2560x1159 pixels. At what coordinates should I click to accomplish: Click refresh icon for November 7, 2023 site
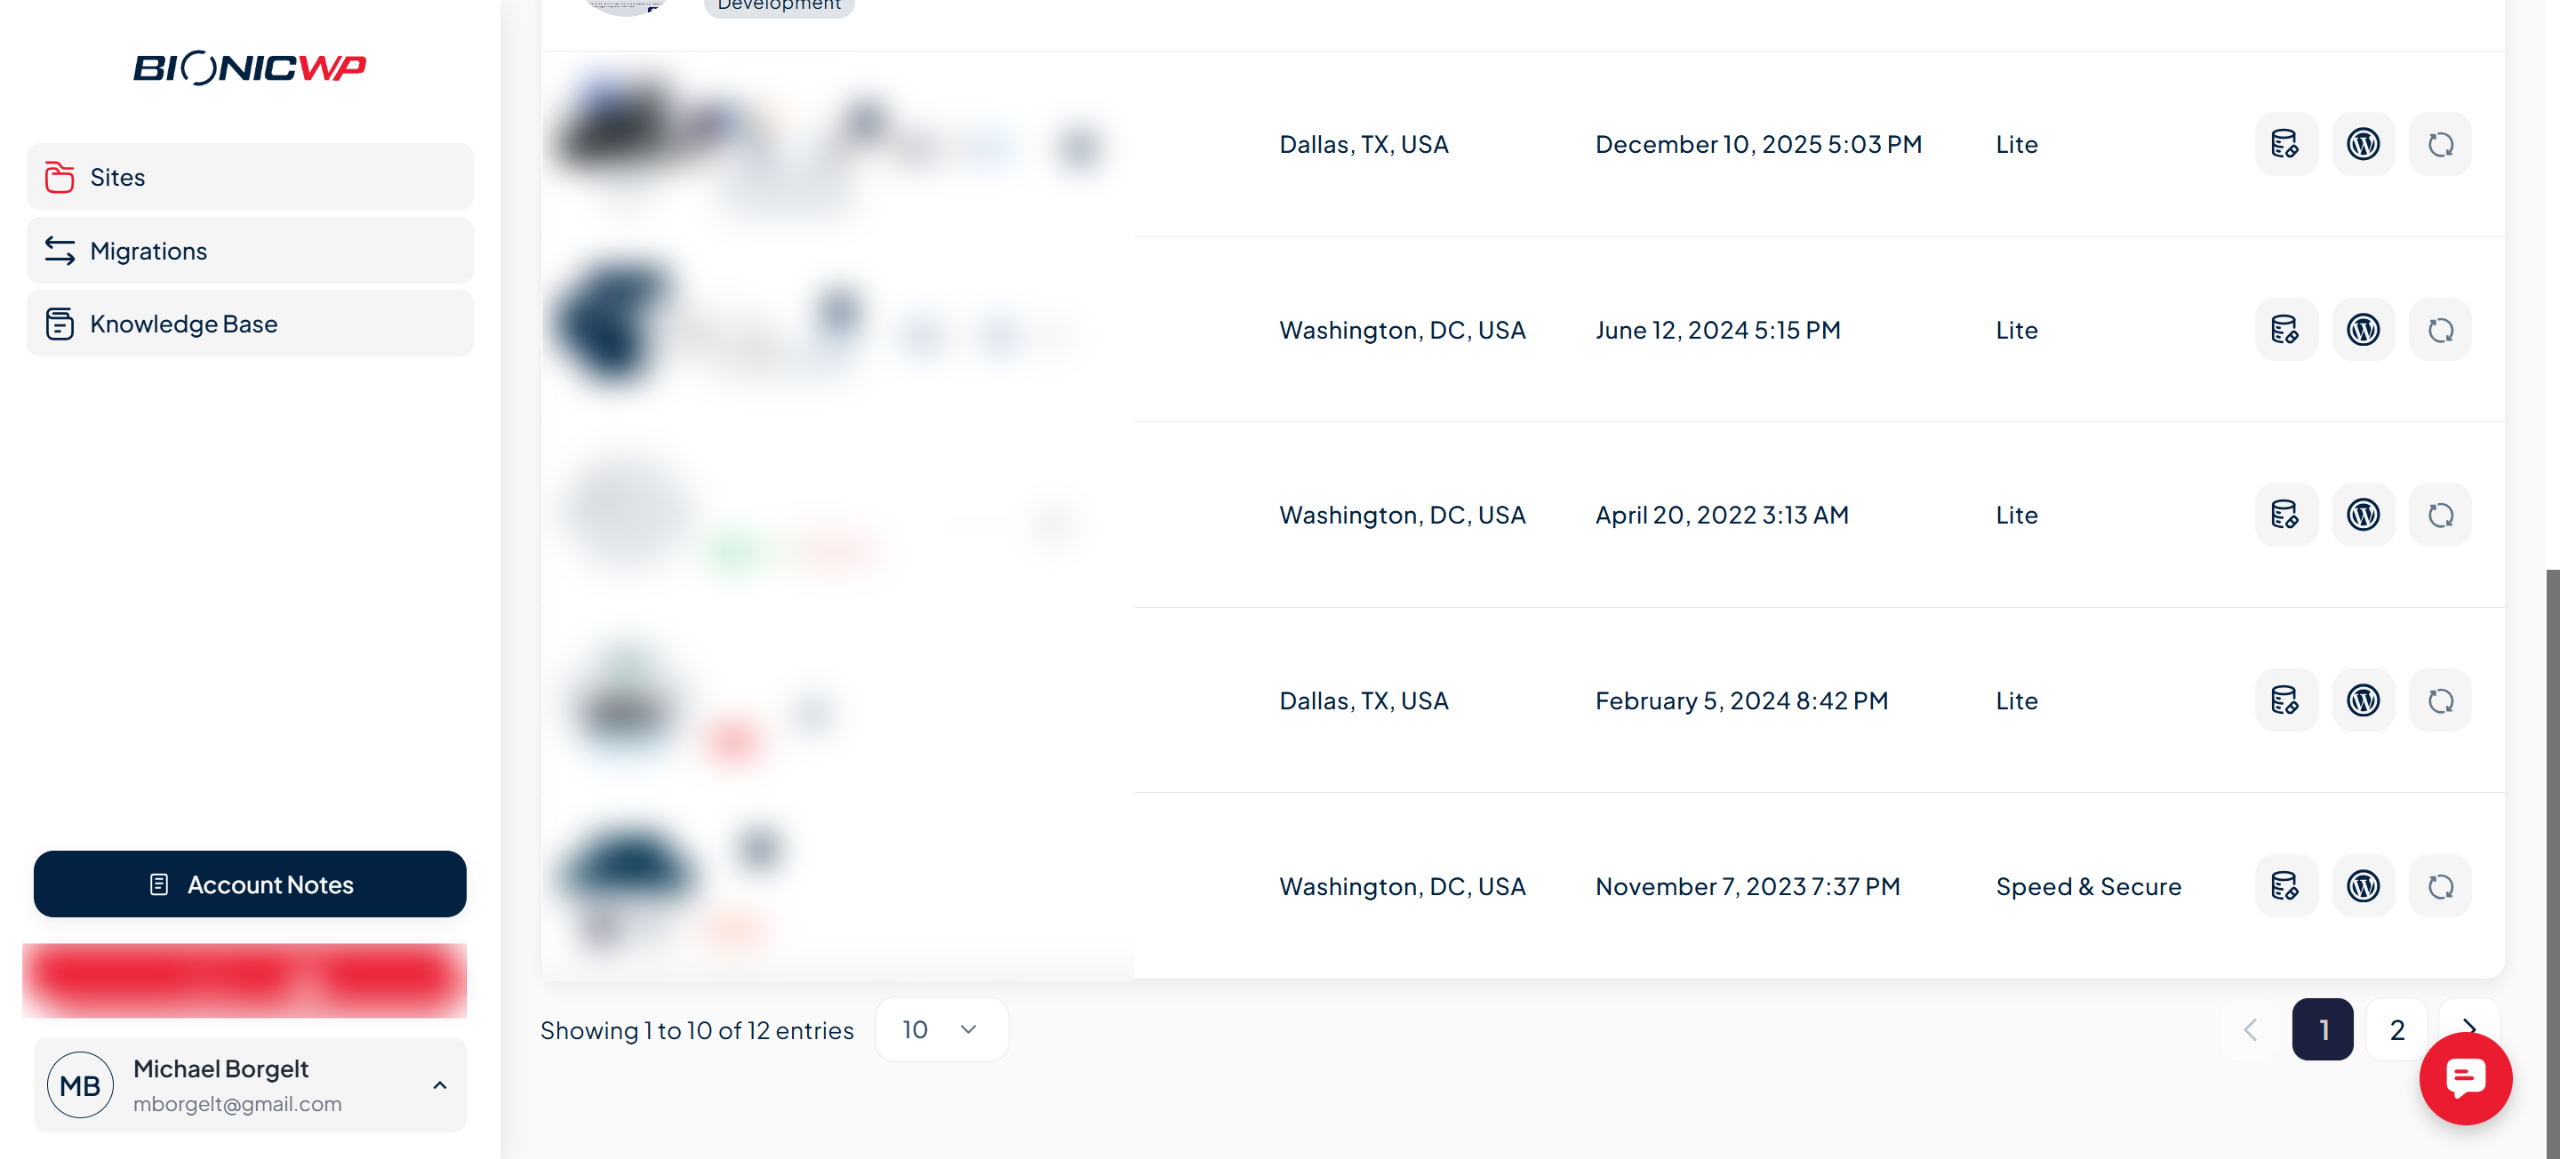coord(2440,886)
